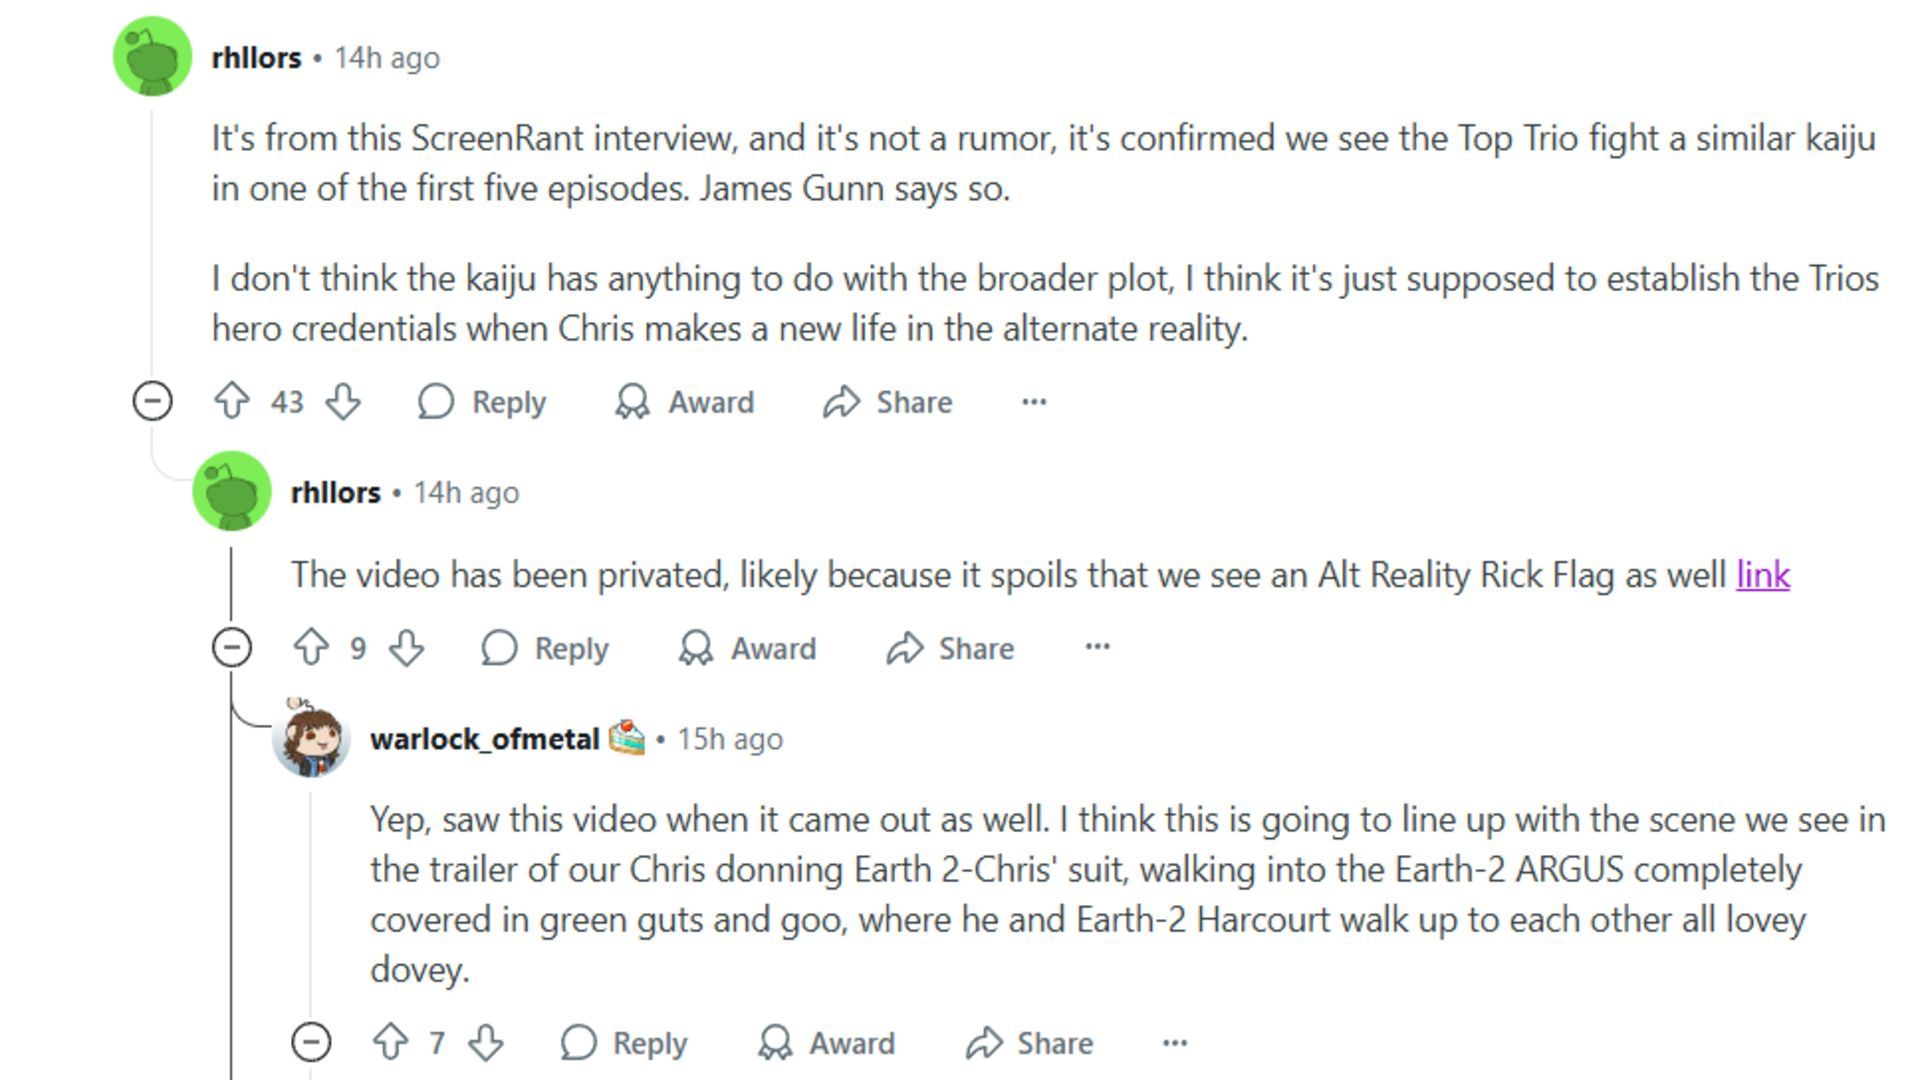The image size is (1920, 1080).
Task: Award the privated video comment
Action: pyautogui.click(x=747, y=648)
